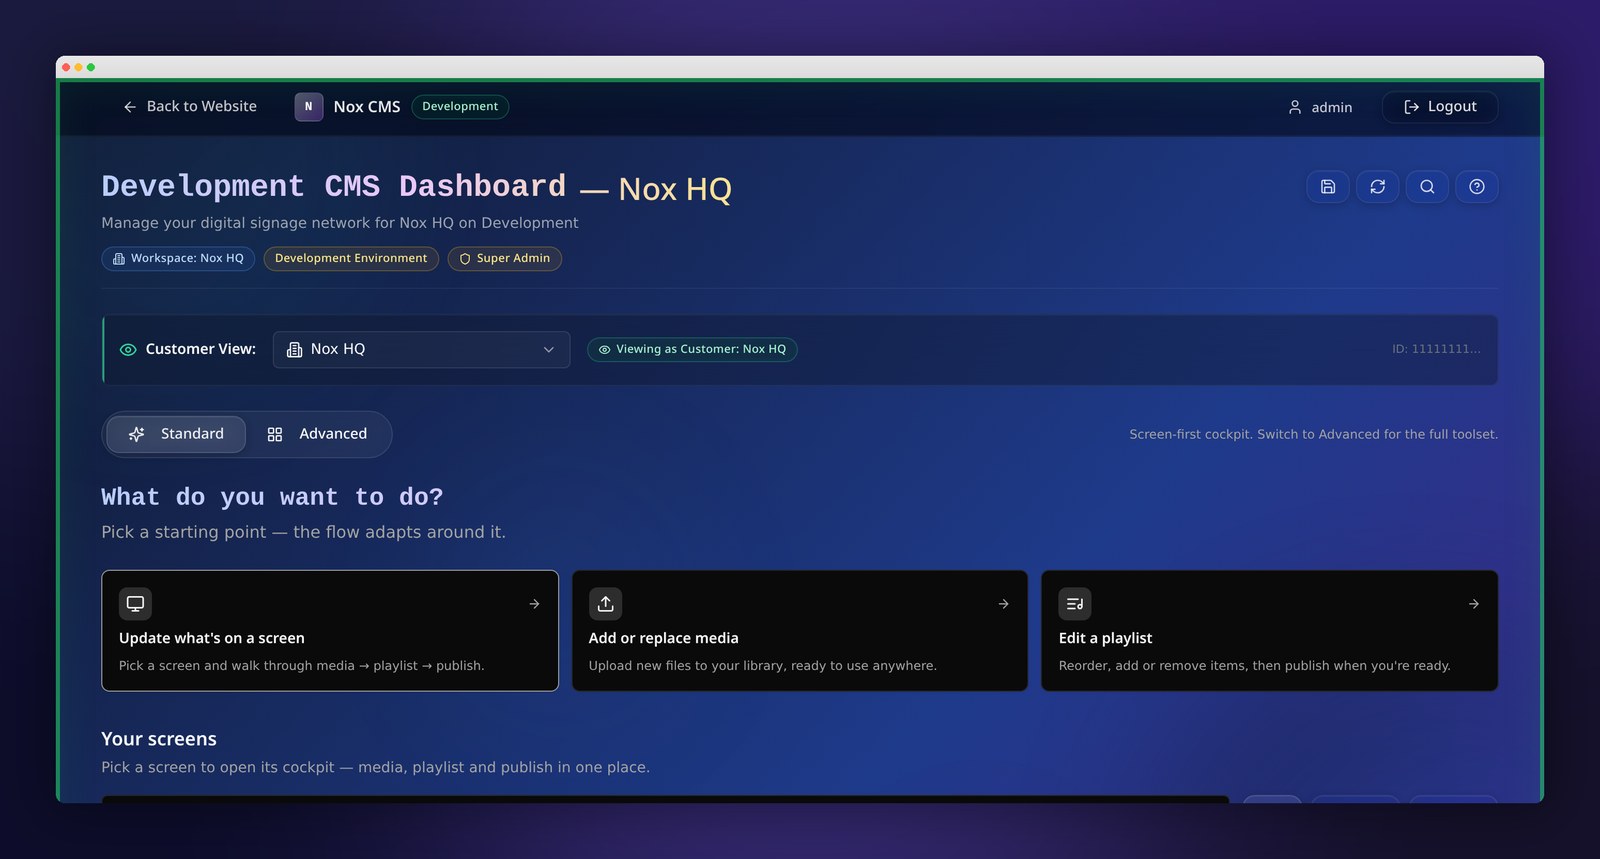Click the Nox CMS title
The height and width of the screenshot is (859, 1600).
pyautogui.click(x=367, y=107)
